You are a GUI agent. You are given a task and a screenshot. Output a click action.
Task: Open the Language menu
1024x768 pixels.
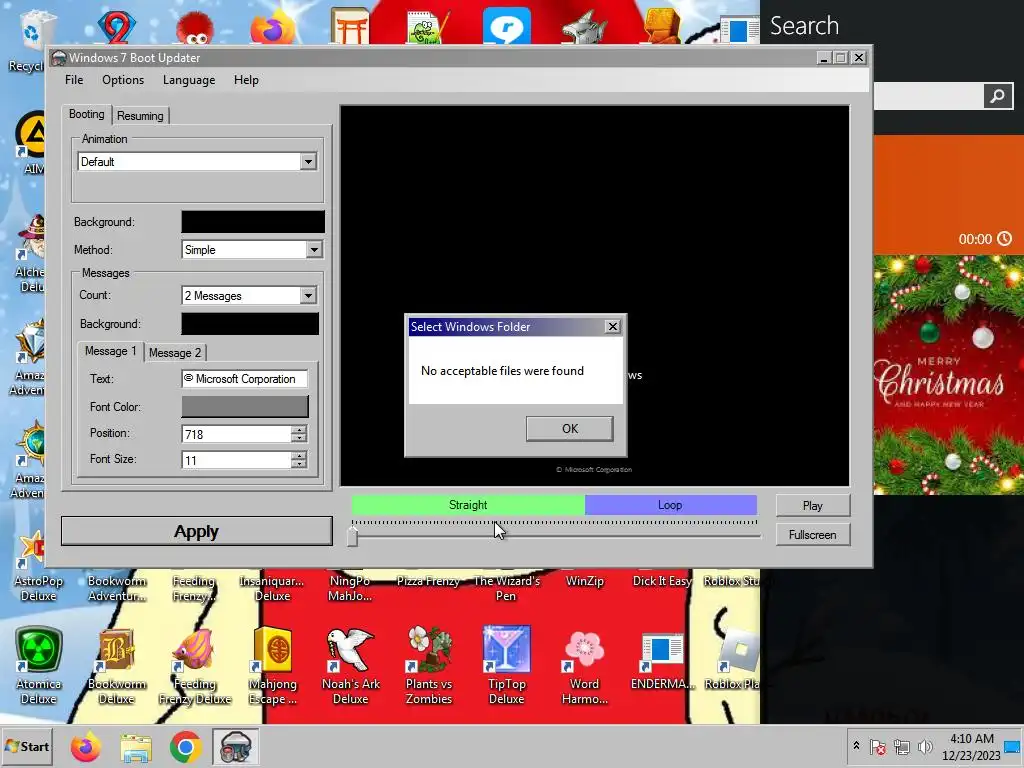(x=189, y=80)
